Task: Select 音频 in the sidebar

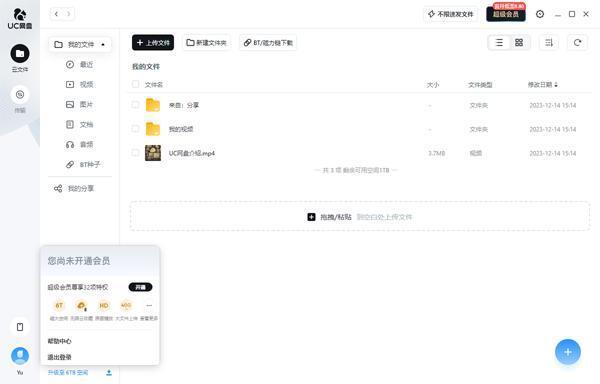Action: 79,144
